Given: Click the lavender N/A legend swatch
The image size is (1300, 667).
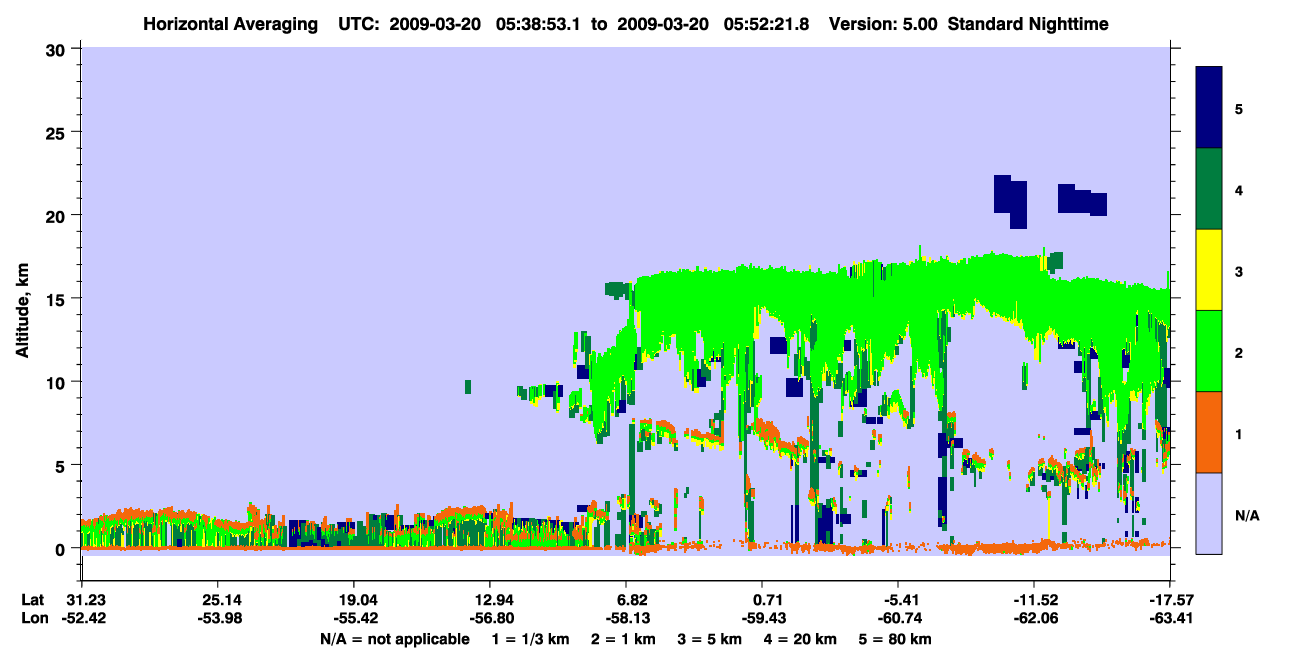Looking at the screenshot, I should point(1209,513).
